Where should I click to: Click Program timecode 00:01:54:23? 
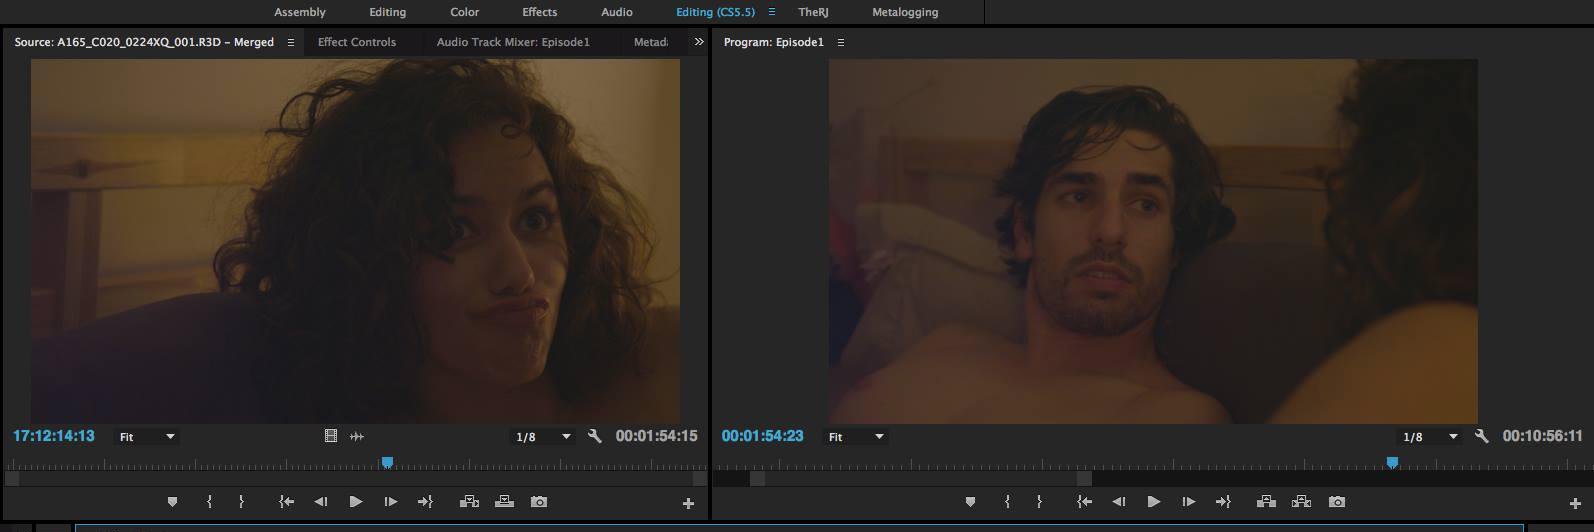pyautogui.click(x=762, y=436)
